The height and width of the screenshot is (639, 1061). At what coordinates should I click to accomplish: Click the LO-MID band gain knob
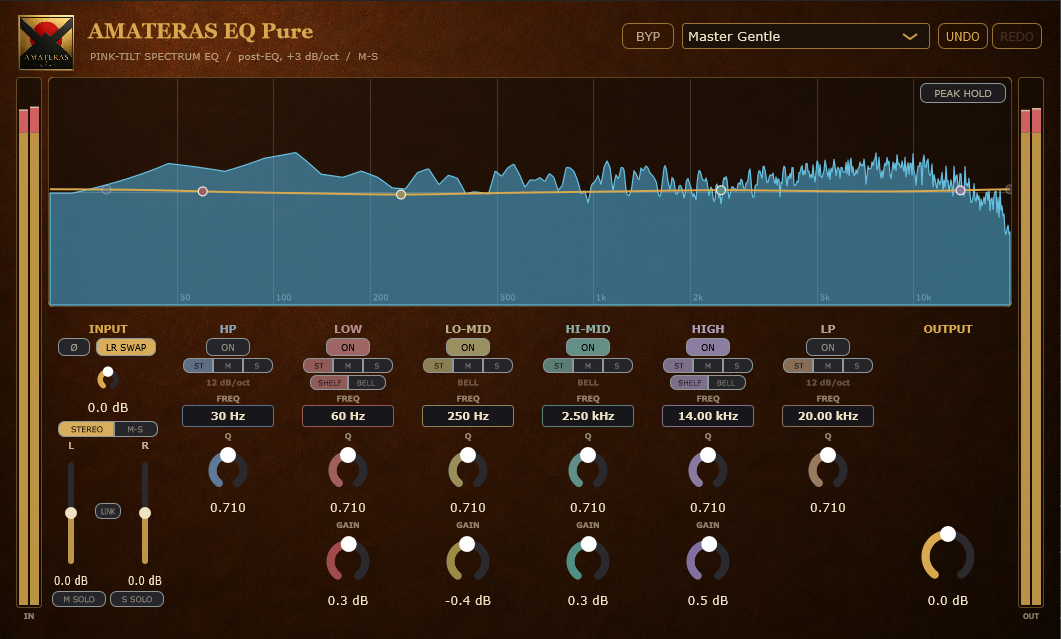pos(468,559)
